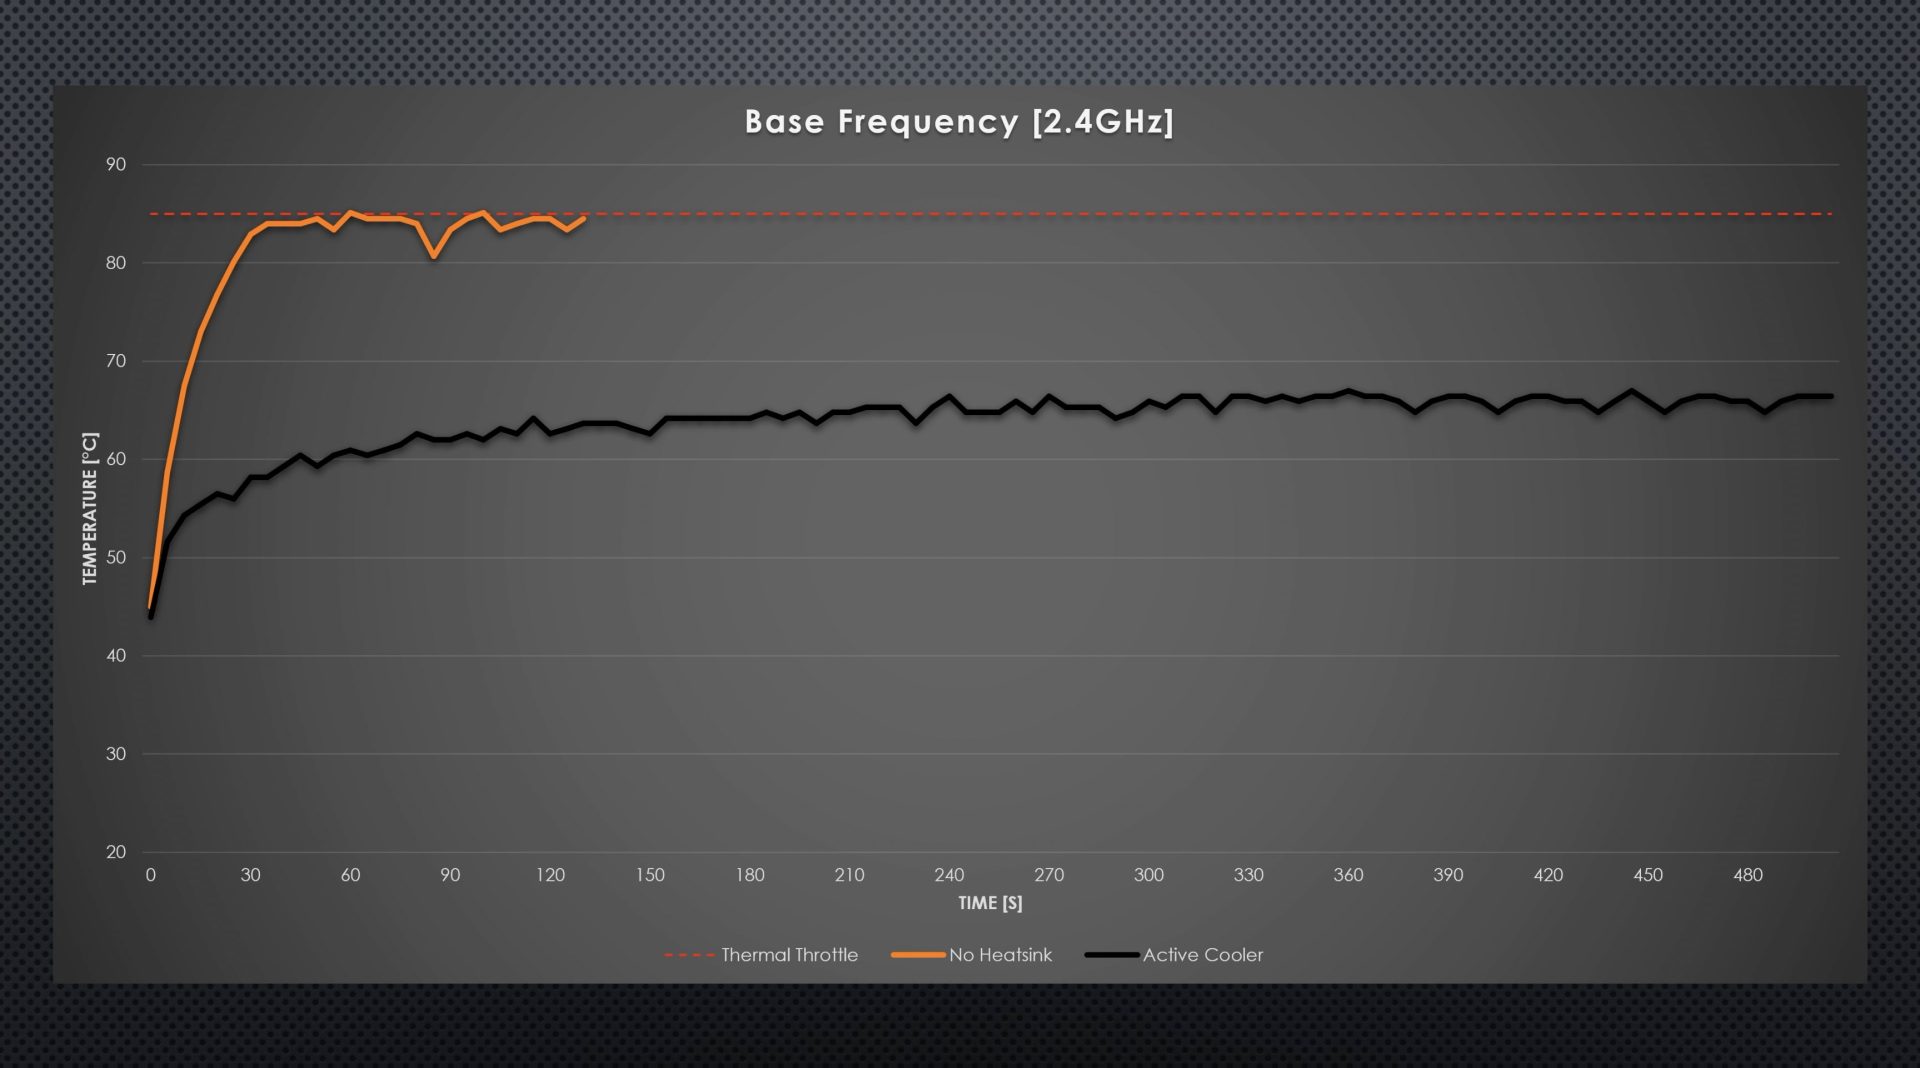
Task: Click the black line swatch in the legend
Action: point(1112,955)
